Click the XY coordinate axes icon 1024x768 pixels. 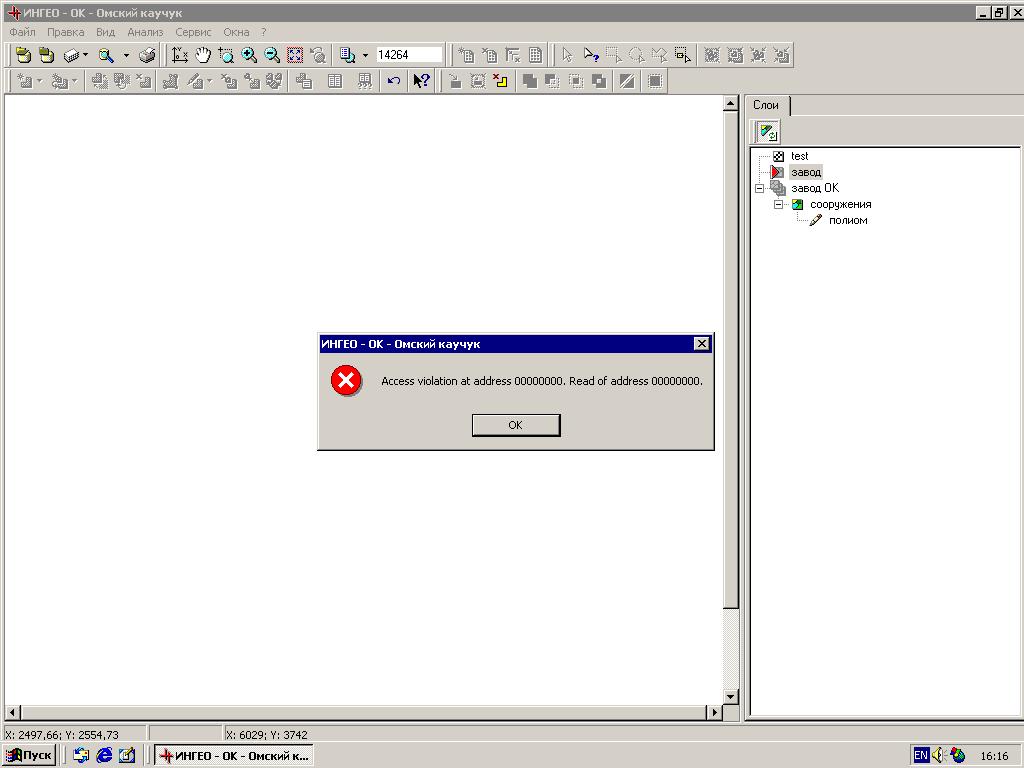tap(180, 56)
